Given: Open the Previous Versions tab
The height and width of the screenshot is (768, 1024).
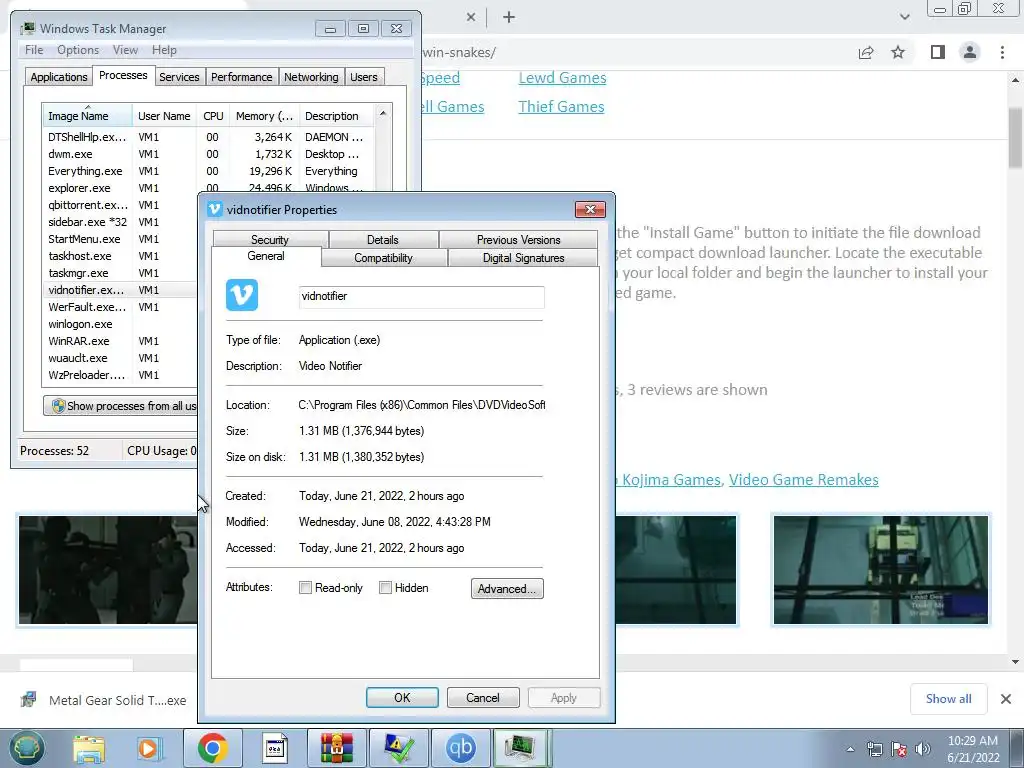Looking at the screenshot, I should (x=519, y=240).
